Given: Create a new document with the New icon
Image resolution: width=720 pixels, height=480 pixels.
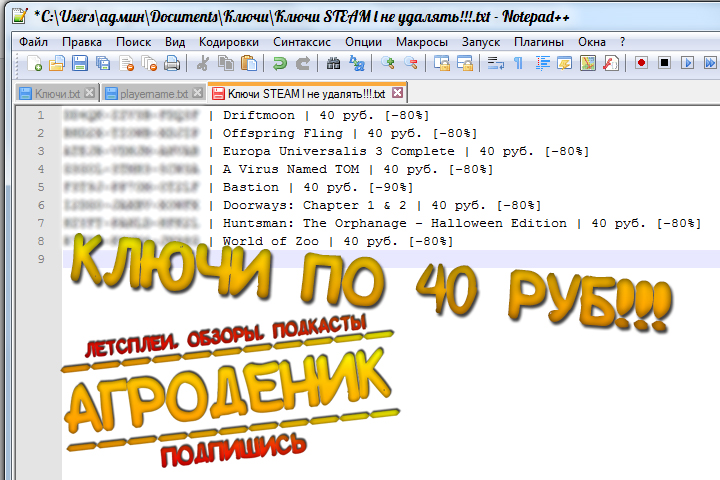Looking at the screenshot, I should coord(34,63).
